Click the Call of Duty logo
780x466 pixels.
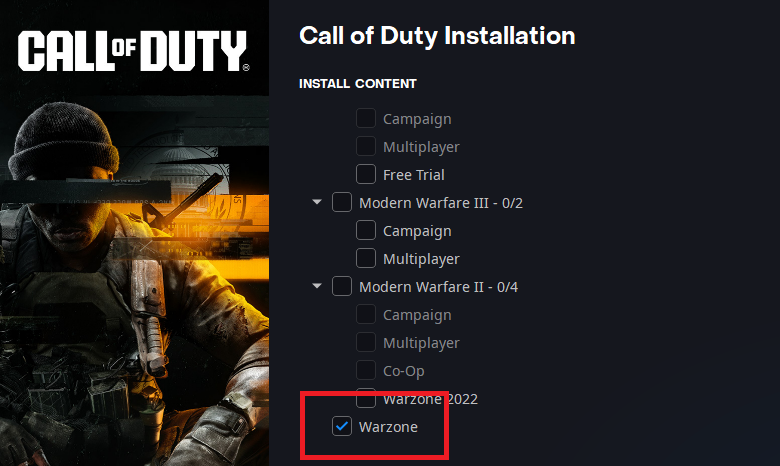133,51
